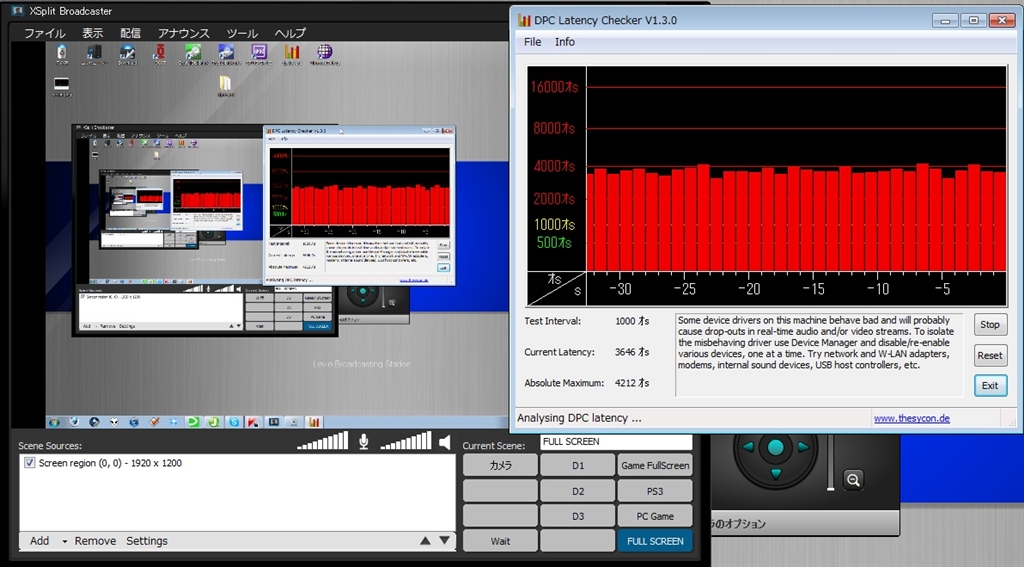This screenshot has height=567, width=1024.
Task: Click the Current Scene name field
Action: 616,442
